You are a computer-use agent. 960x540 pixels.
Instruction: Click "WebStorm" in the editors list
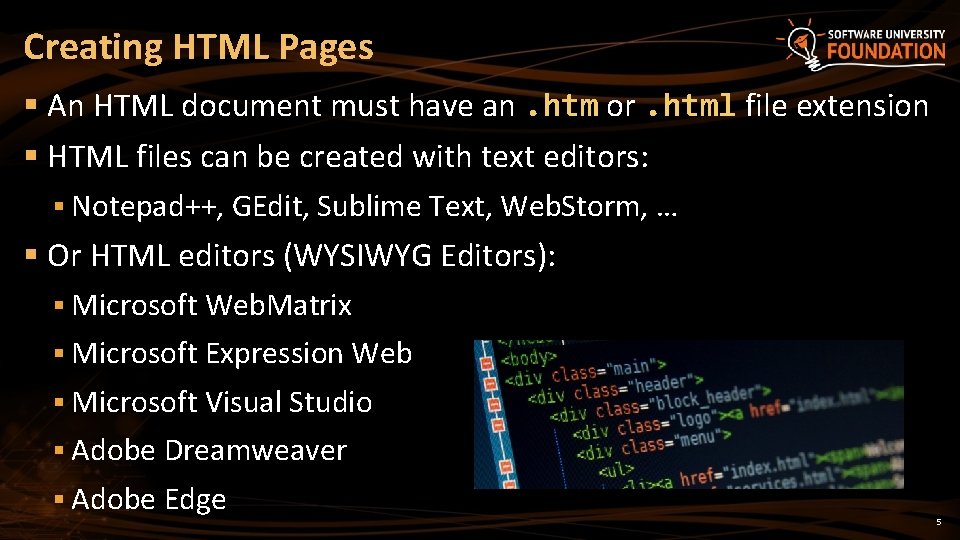click(x=574, y=206)
